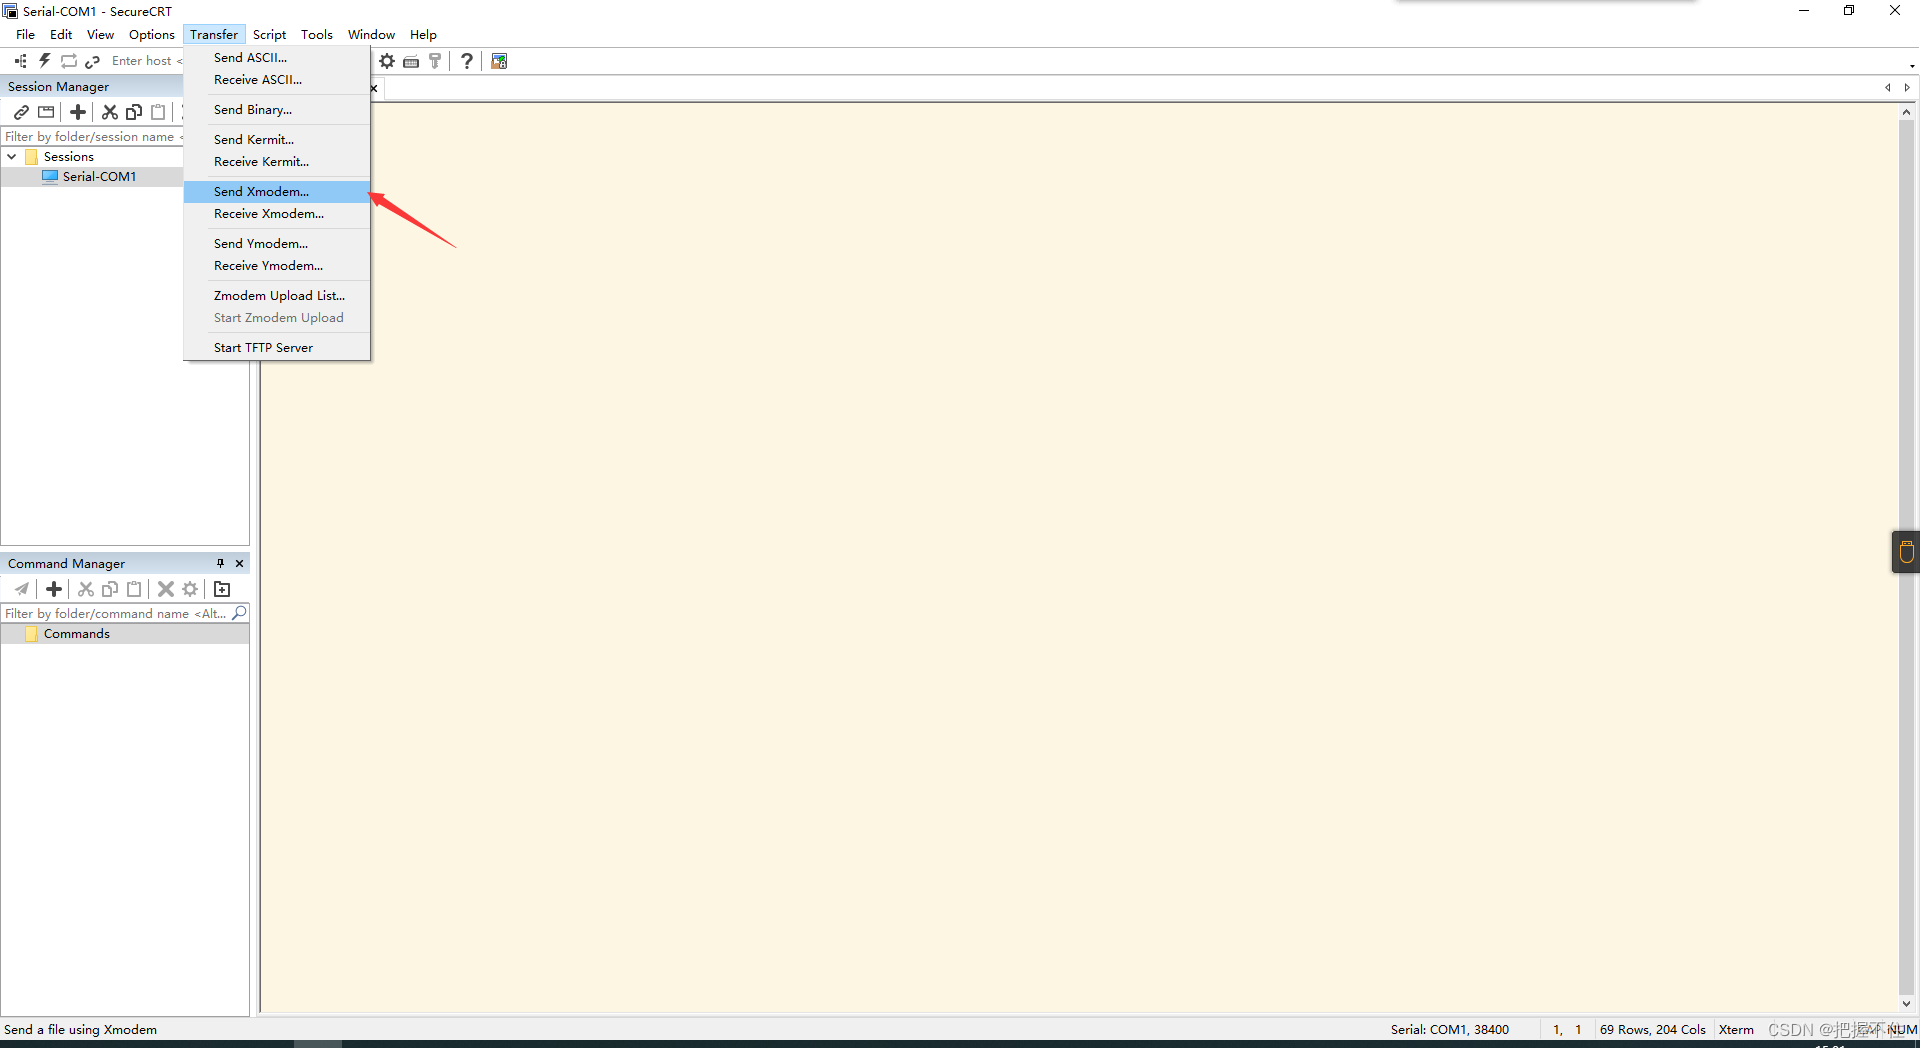This screenshot has width=1920, height=1048.
Task: Click Delete X icon in Command Manager toolbar
Action: click(x=166, y=589)
